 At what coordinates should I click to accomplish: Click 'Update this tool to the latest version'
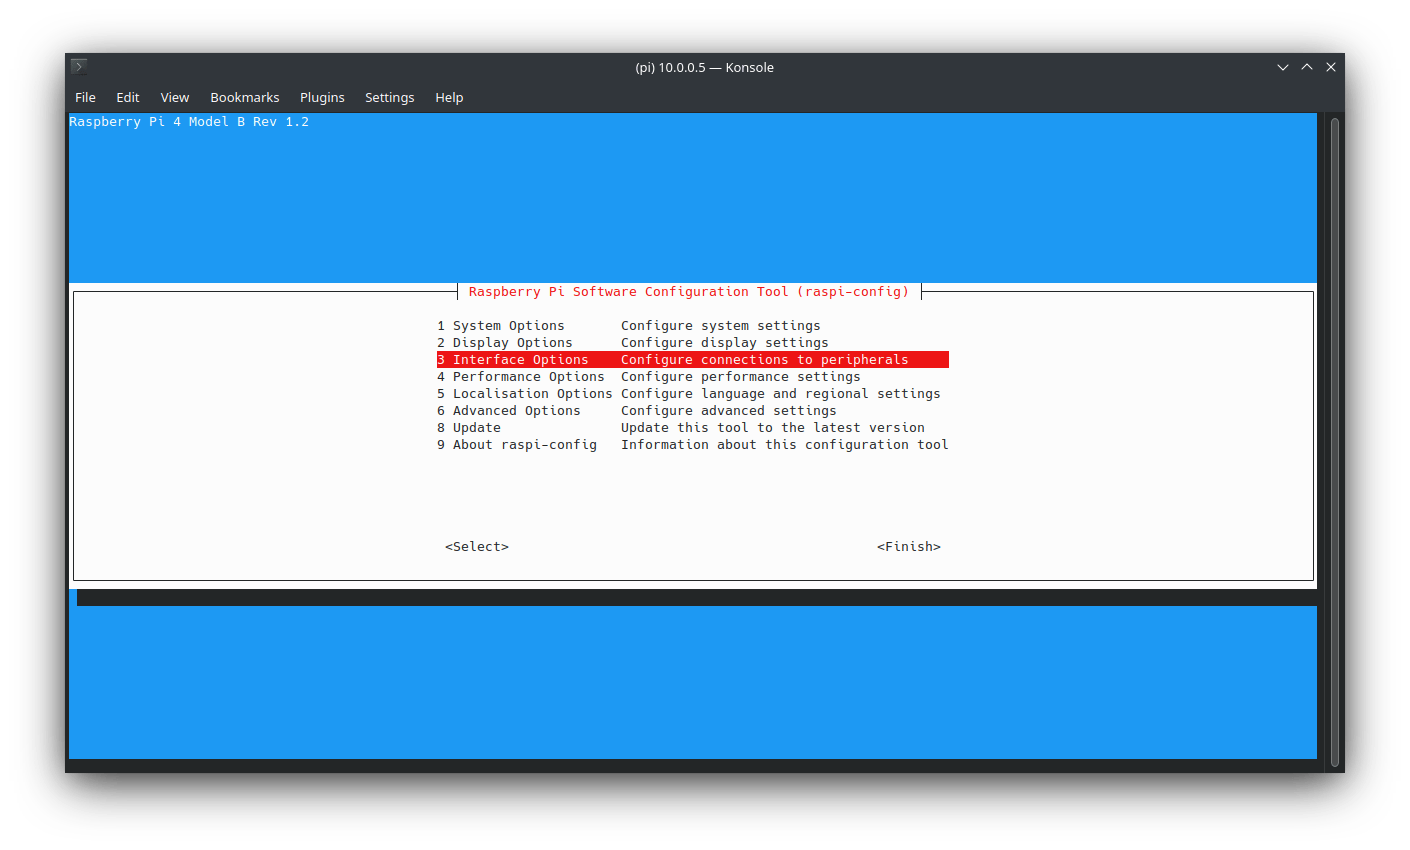pyautogui.click(x=773, y=428)
